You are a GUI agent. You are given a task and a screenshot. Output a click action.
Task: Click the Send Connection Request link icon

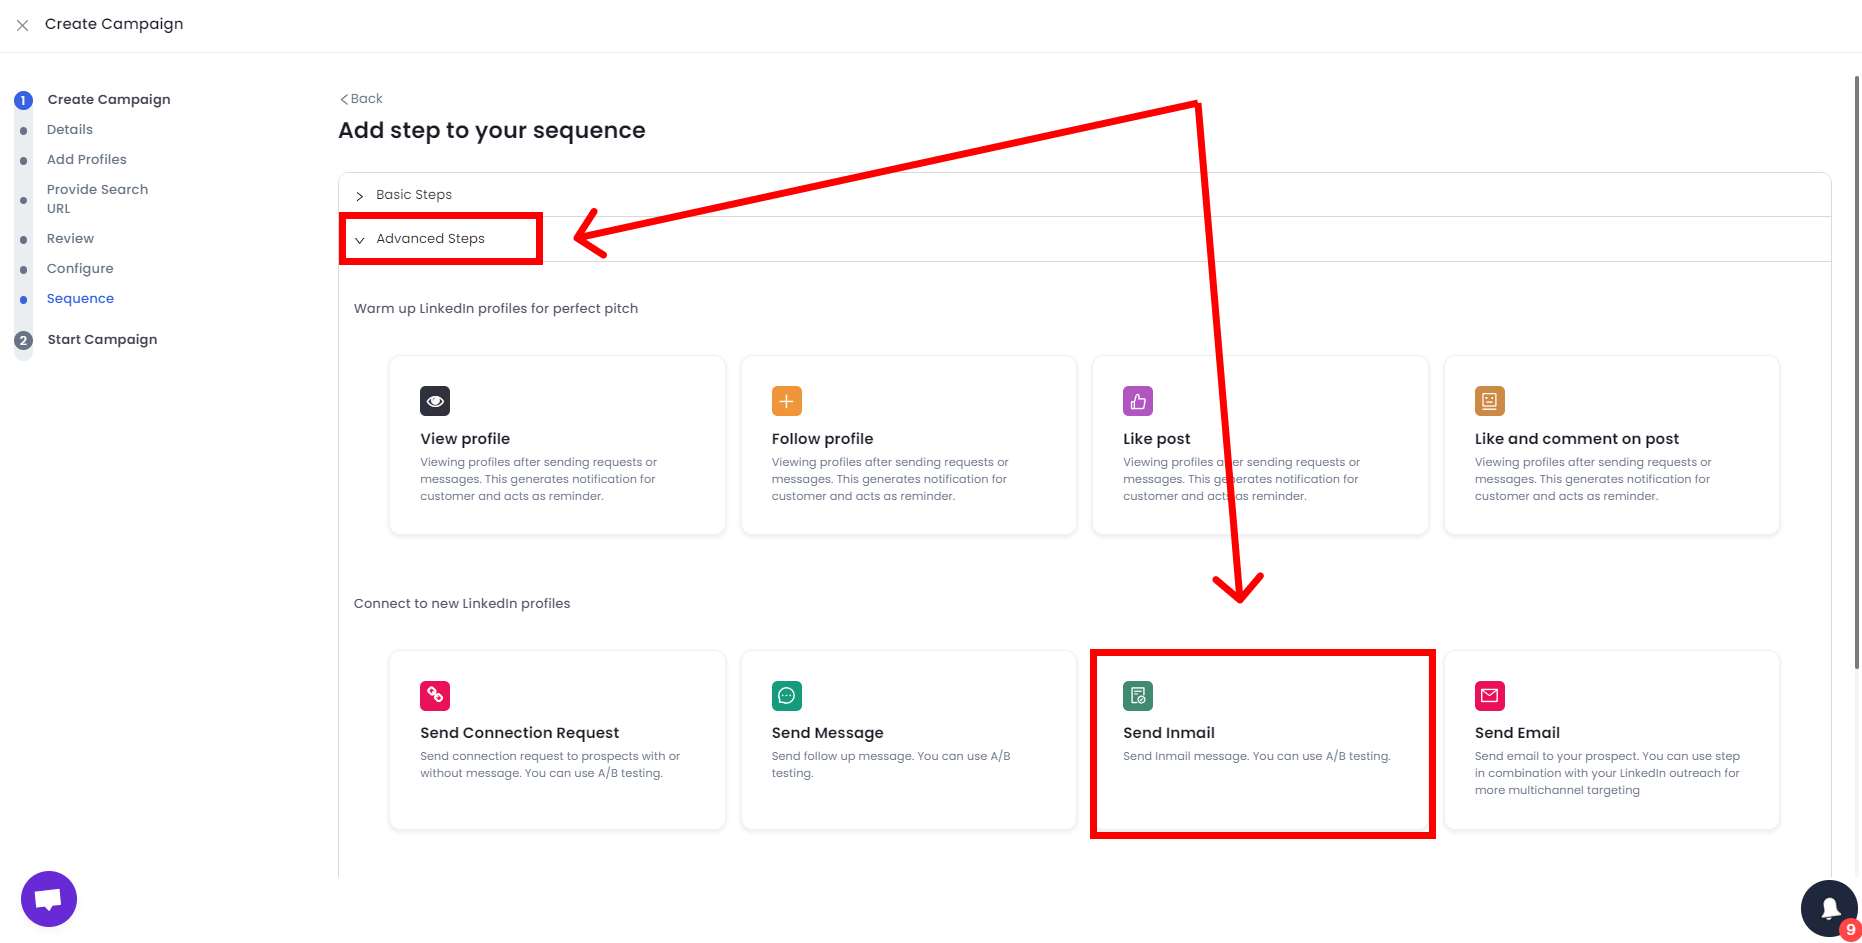(x=434, y=695)
